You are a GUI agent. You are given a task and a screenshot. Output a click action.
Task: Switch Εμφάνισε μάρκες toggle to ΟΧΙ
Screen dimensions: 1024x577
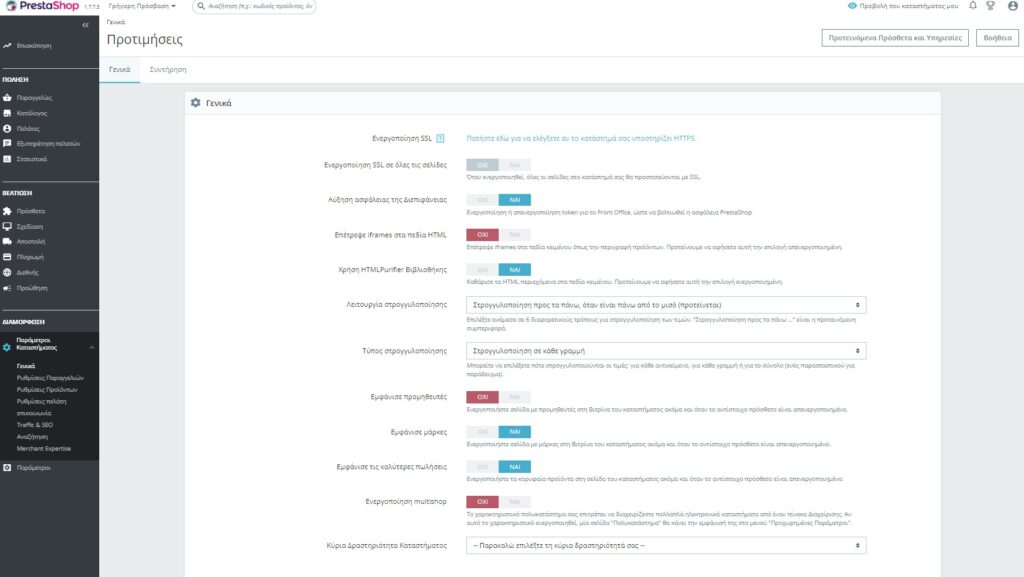[483, 432]
